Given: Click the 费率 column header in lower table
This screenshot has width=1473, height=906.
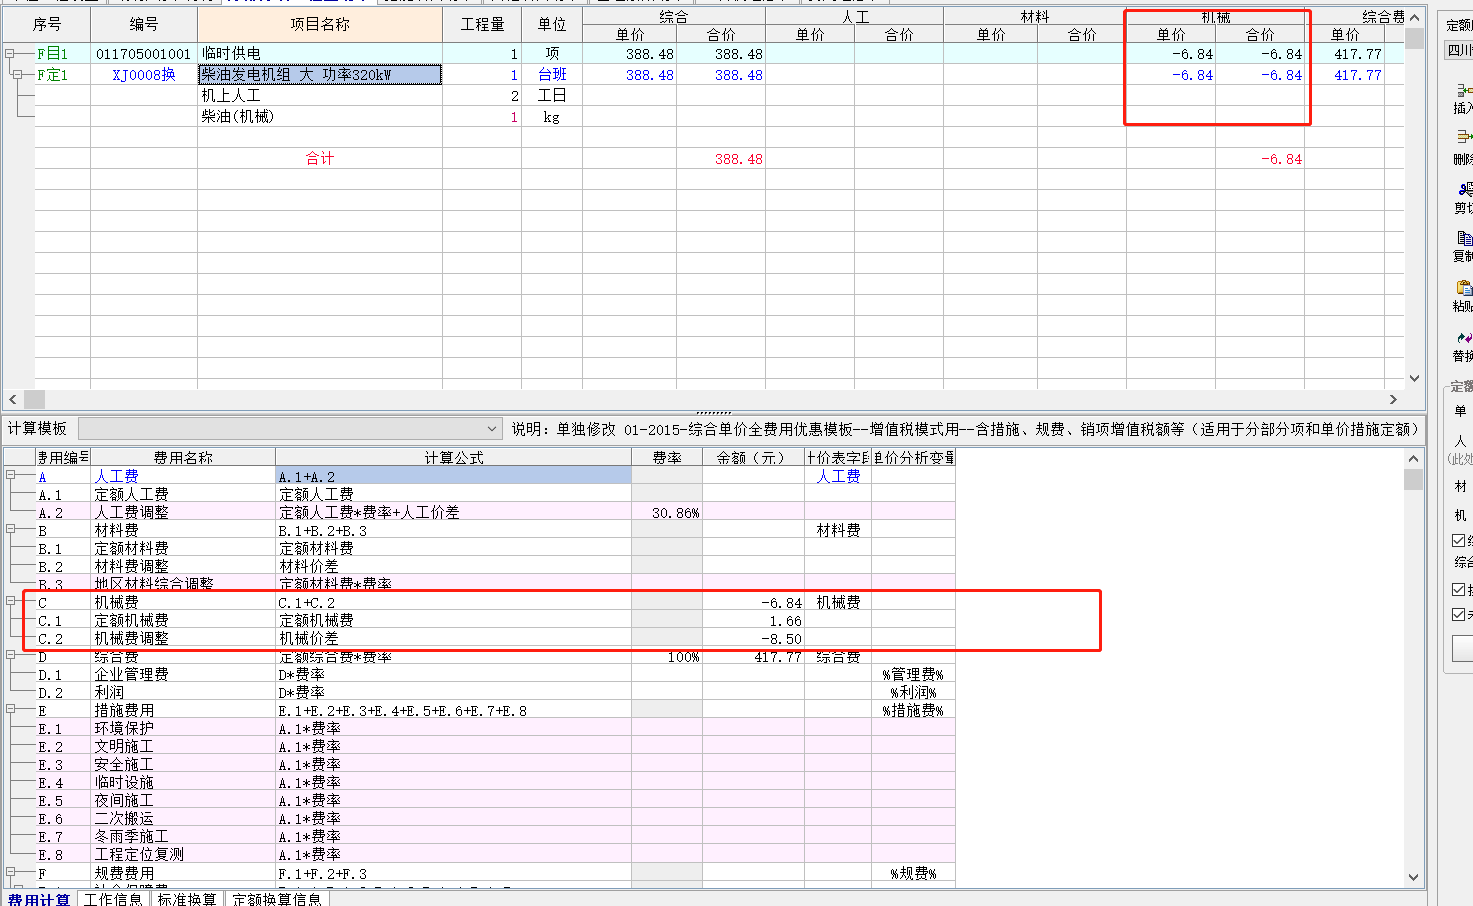Looking at the screenshot, I should (667, 457).
